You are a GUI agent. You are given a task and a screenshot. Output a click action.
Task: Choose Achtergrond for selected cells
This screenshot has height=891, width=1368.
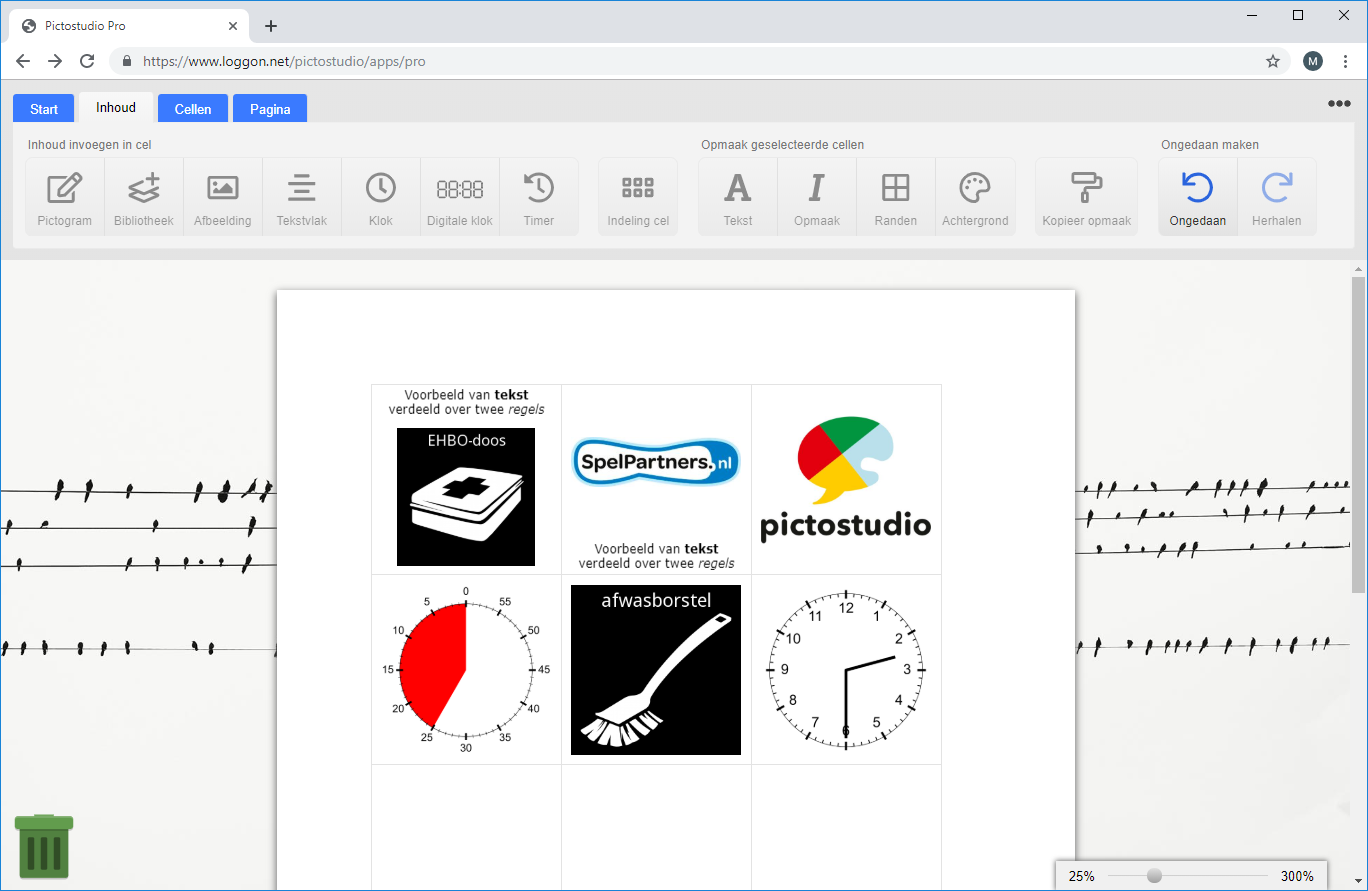tap(974, 196)
